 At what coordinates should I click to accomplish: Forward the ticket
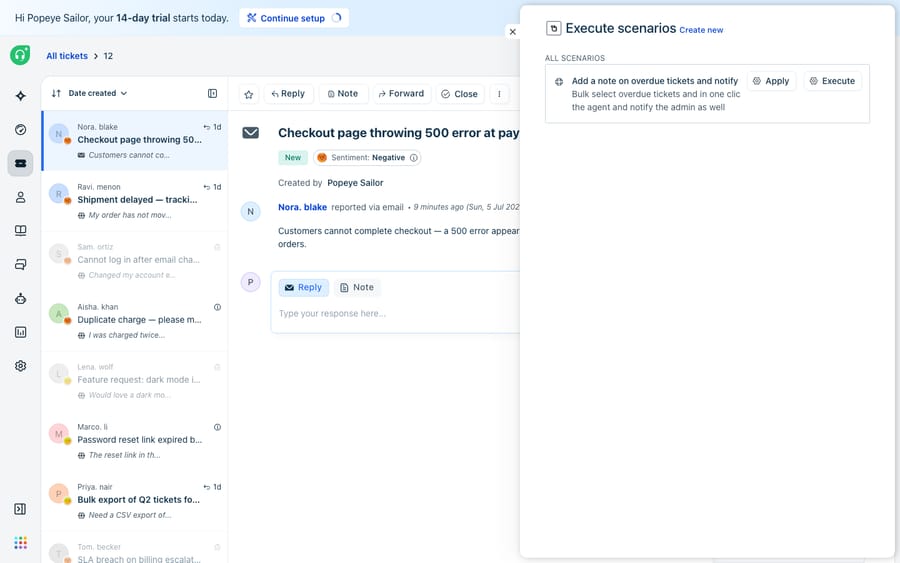coord(401,94)
